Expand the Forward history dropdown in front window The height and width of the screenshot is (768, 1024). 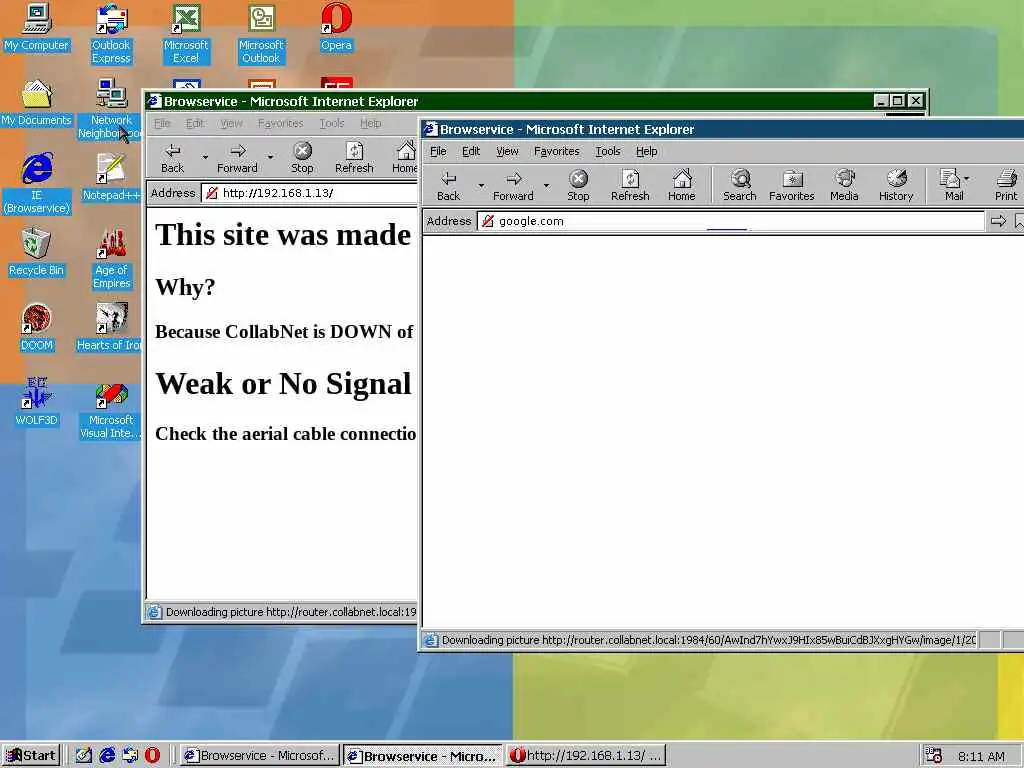[547, 185]
